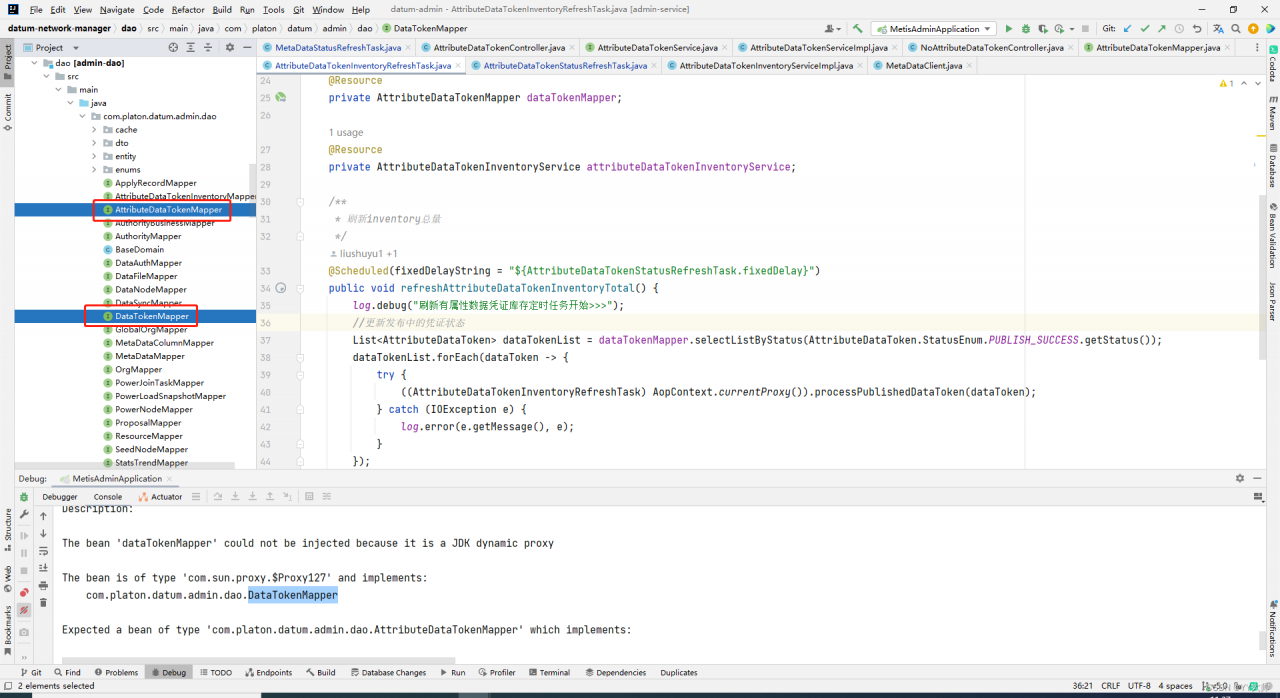Image resolution: width=1280 pixels, height=698 pixels.
Task: Select DataTokenMapper in Project tree
Action: (x=151, y=316)
